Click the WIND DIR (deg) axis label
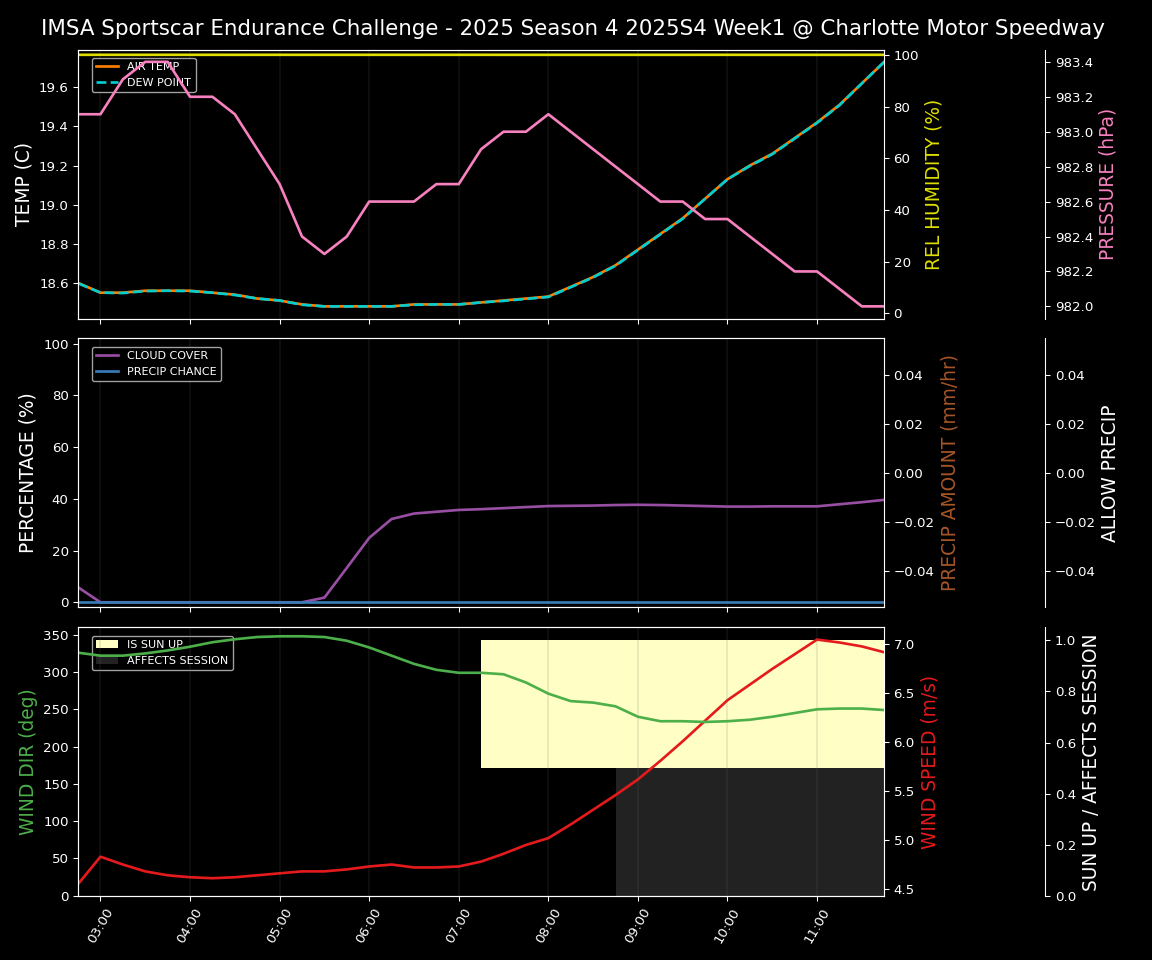 click(27, 761)
